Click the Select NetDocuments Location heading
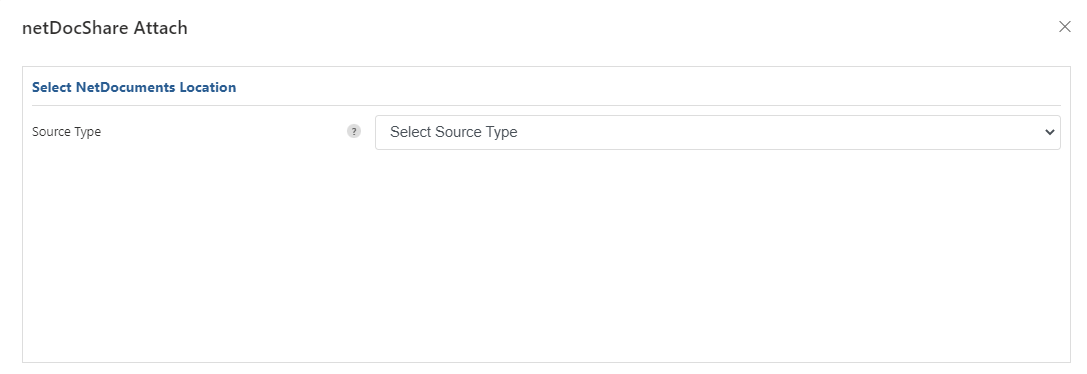 134,87
